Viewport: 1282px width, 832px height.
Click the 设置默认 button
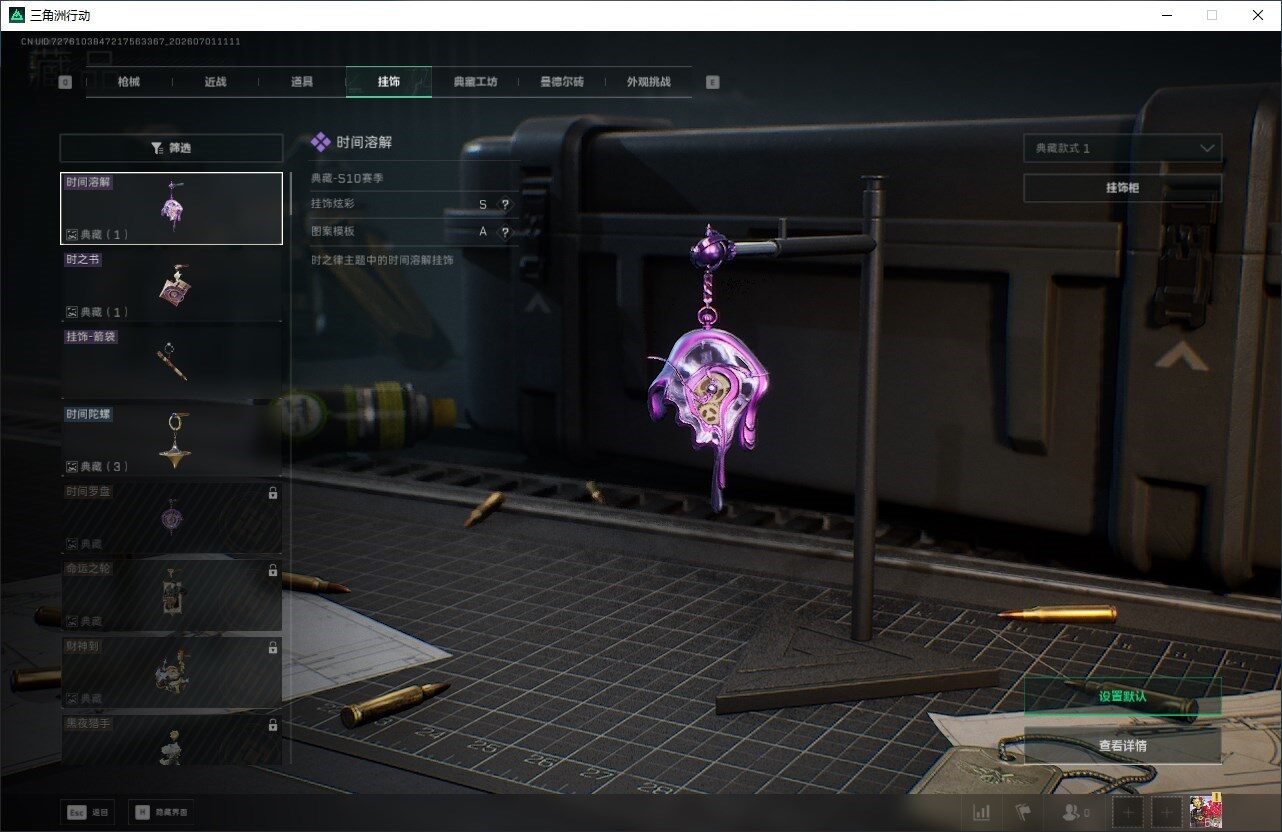(x=1123, y=696)
